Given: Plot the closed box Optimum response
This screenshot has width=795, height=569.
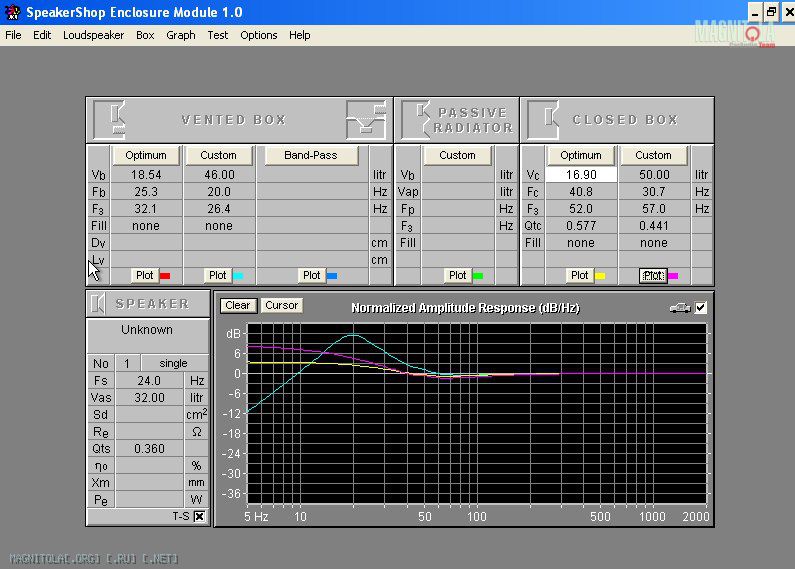Looking at the screenshot, I should [x=580, y=275].
